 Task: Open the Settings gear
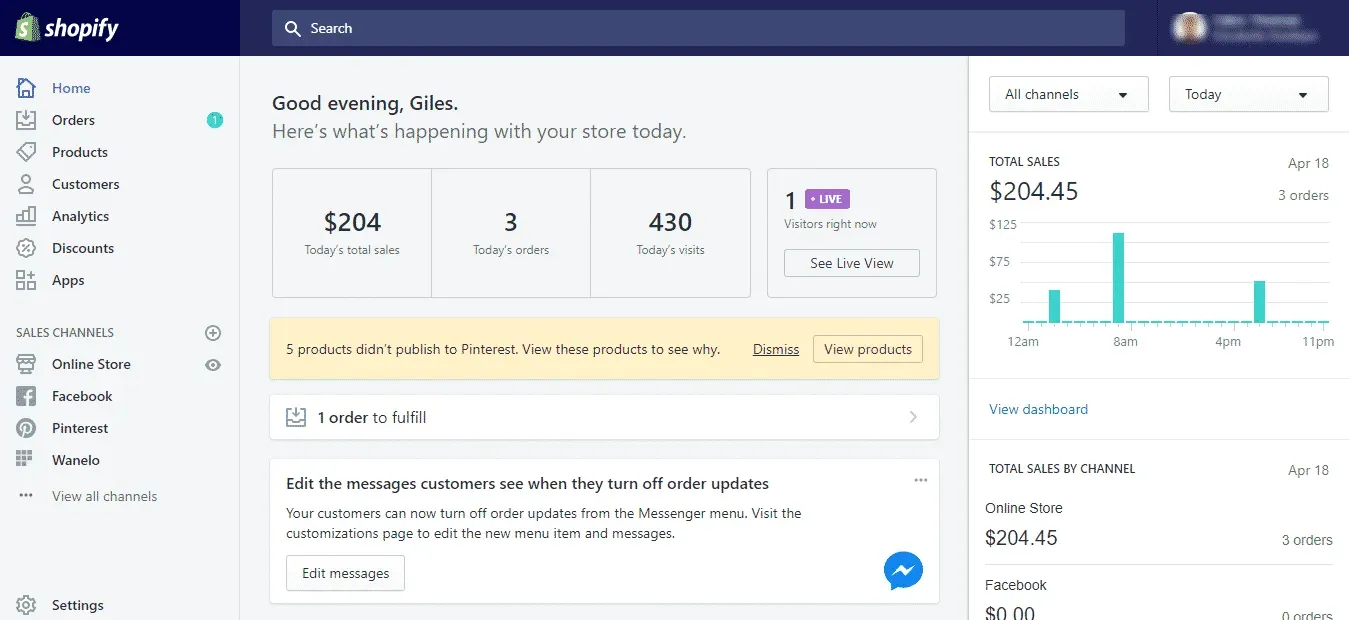[x=27, y=605]
